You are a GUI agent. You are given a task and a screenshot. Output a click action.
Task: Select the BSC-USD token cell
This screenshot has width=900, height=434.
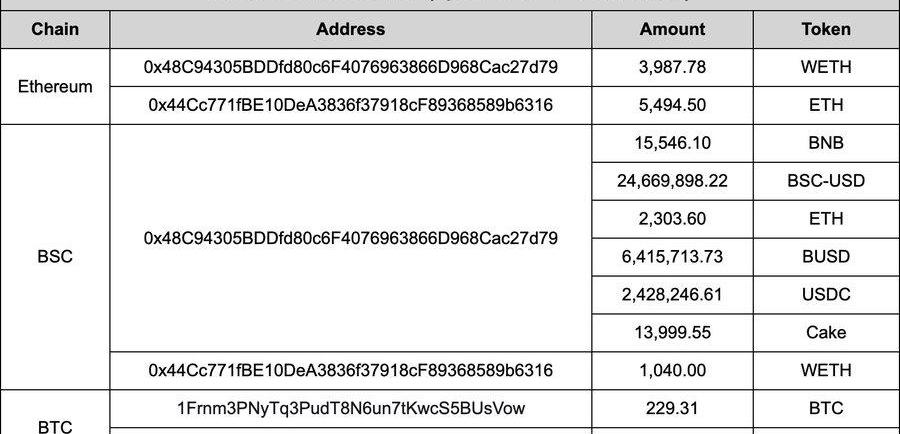[826, 181]
